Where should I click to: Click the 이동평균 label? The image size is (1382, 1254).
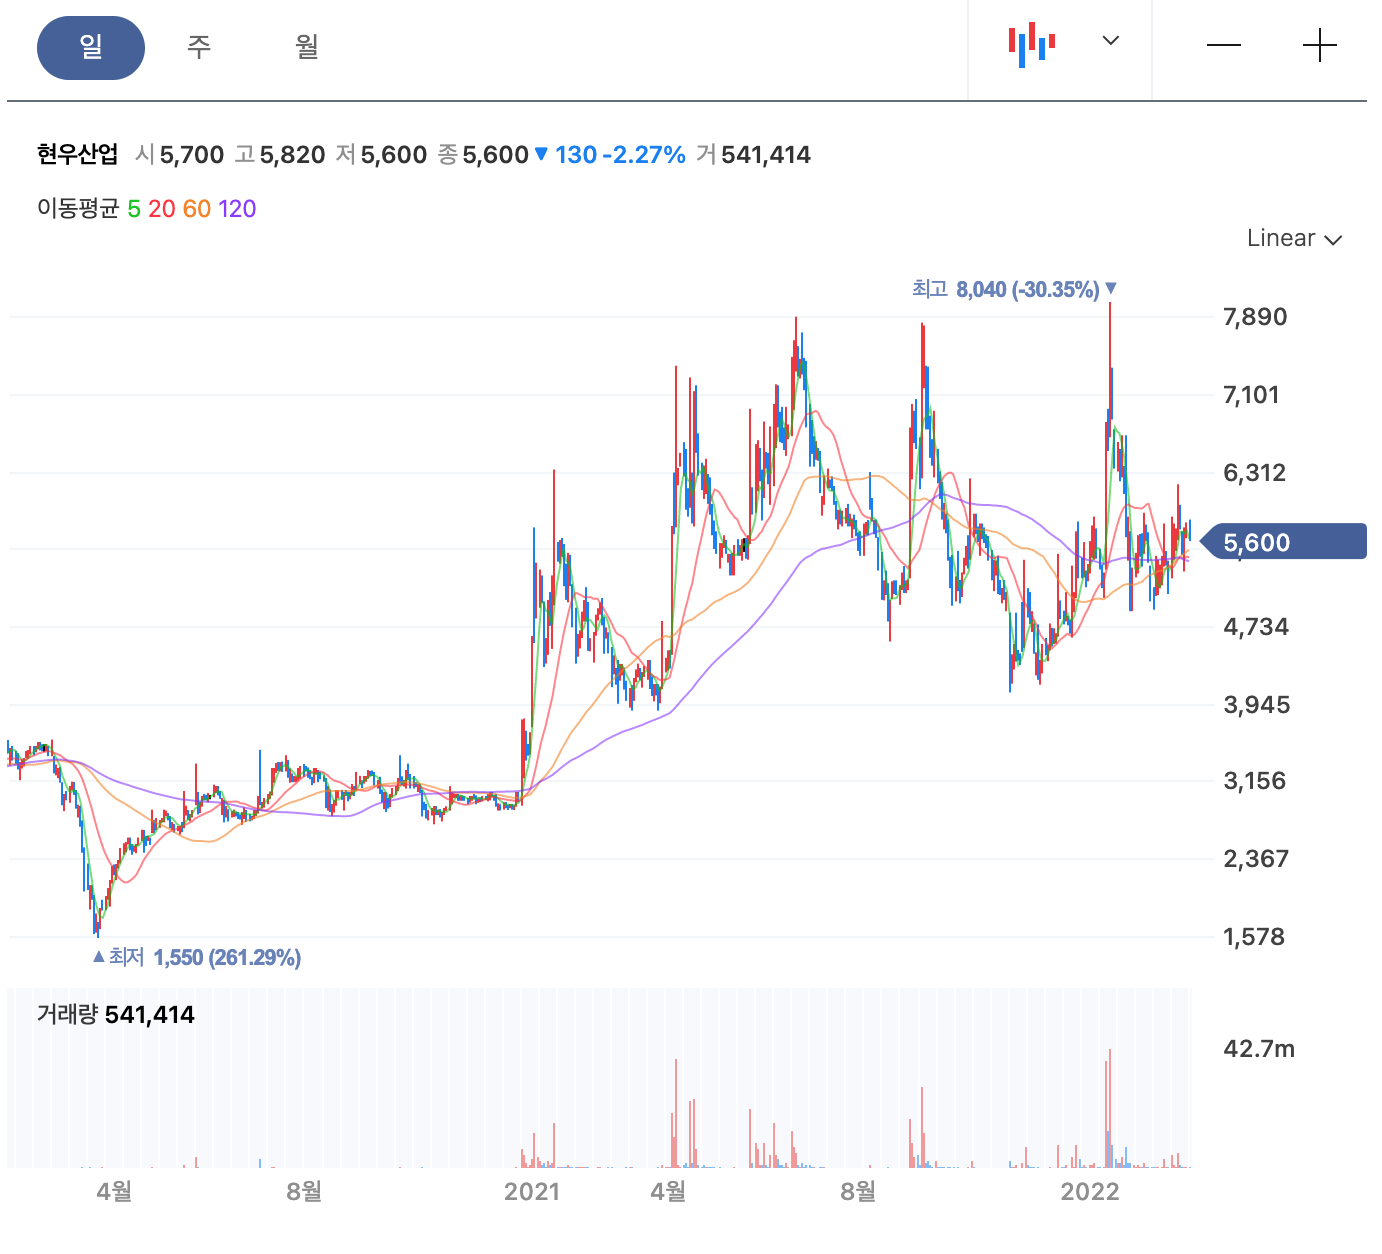pyautogui.click(x=78, y=209)
